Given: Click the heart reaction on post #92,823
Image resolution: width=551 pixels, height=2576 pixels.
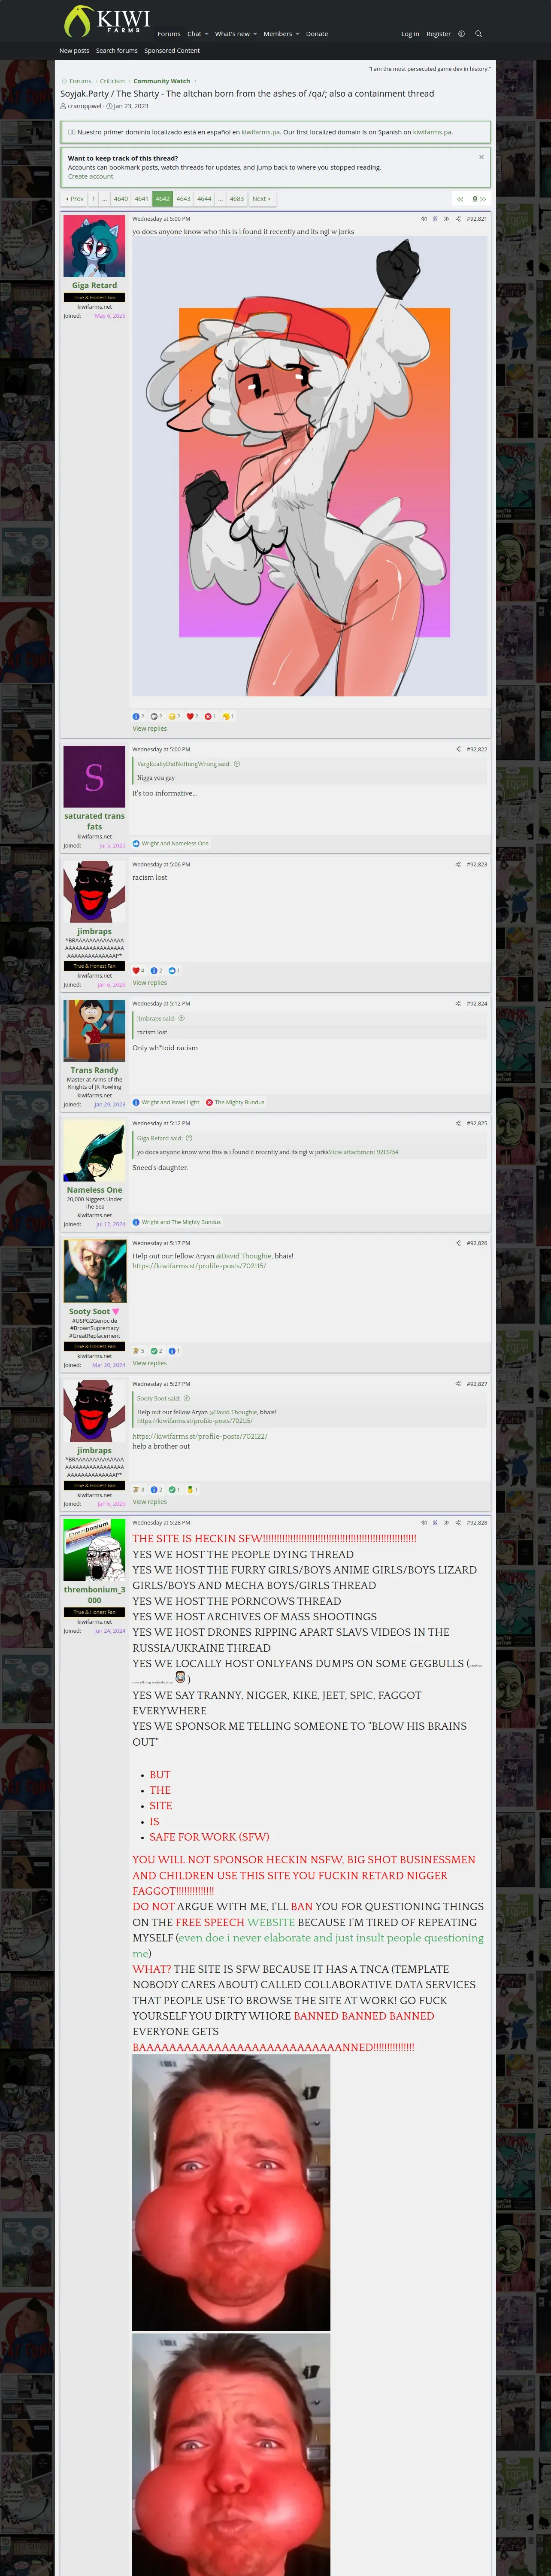Looking at the screenshot, I should point(136,970).
